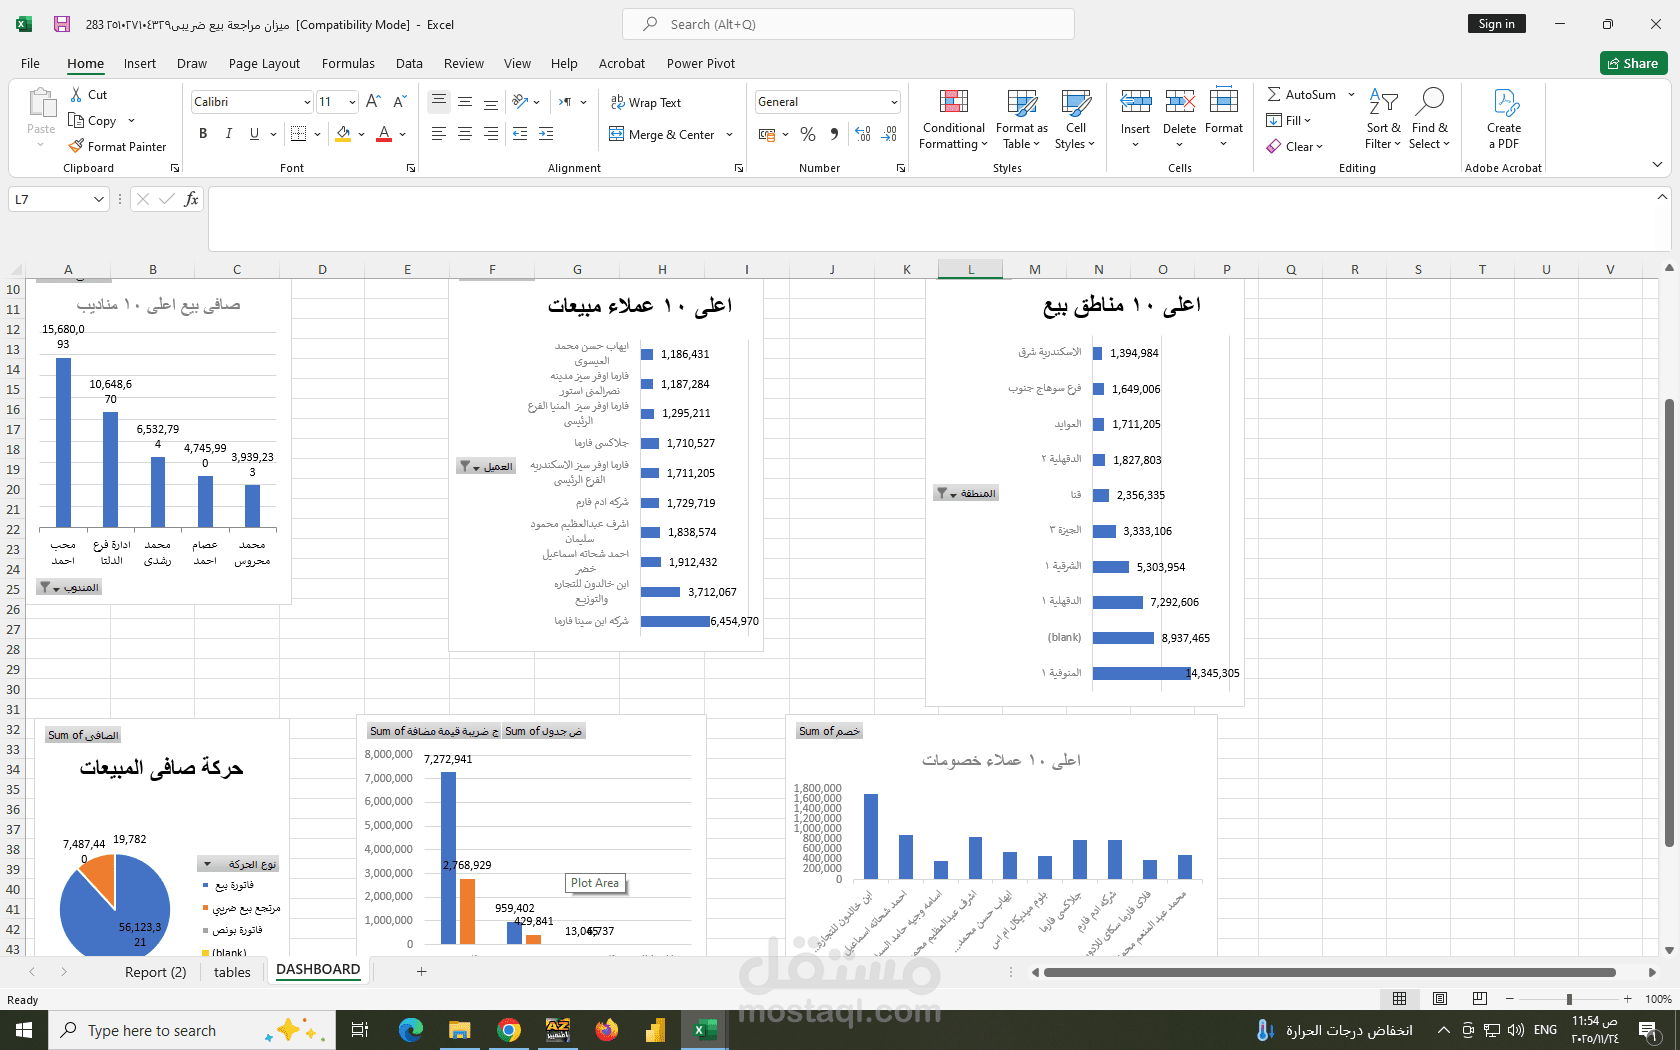
Task: Top-align the cell contents
Action: tap(438, 102)
